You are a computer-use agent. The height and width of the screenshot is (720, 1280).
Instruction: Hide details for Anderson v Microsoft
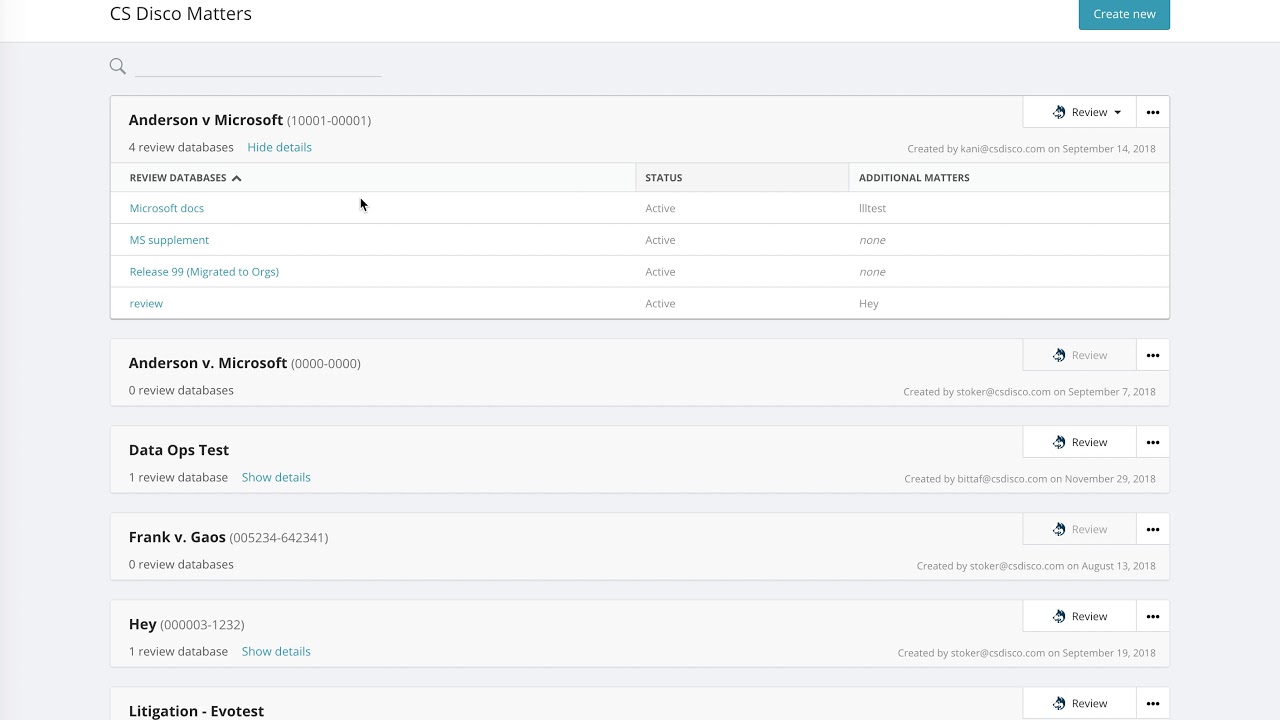pos(279,147)
